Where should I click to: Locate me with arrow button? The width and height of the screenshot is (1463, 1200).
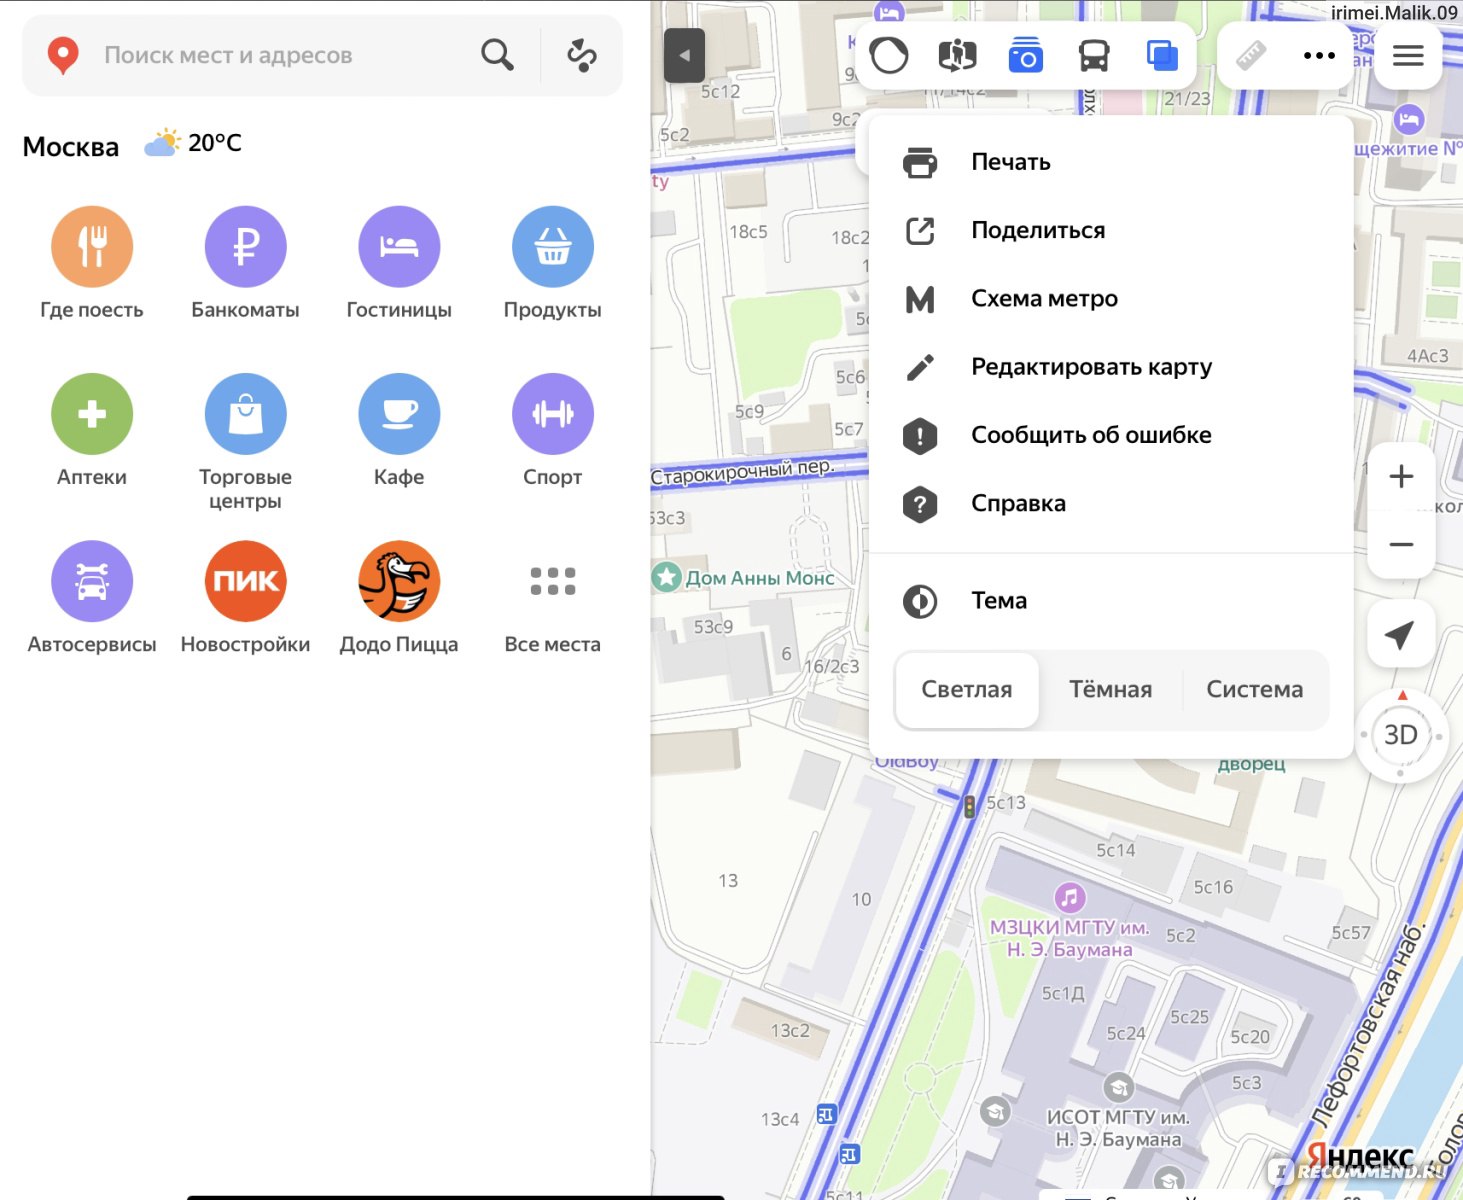point(1401,634)
